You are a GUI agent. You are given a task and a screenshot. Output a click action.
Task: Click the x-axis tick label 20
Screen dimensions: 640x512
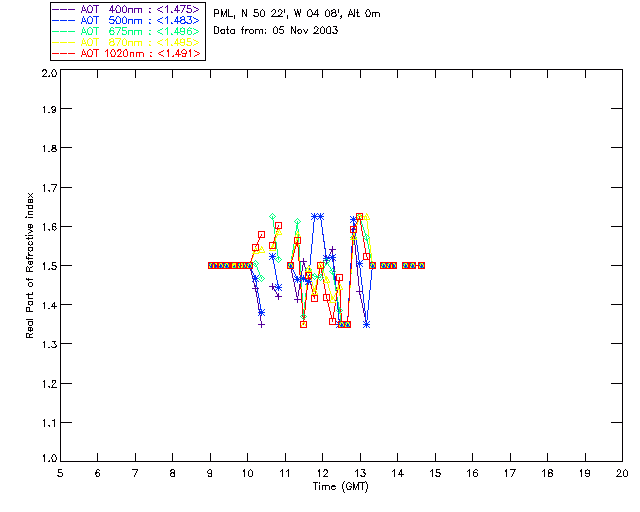(622, 473)
